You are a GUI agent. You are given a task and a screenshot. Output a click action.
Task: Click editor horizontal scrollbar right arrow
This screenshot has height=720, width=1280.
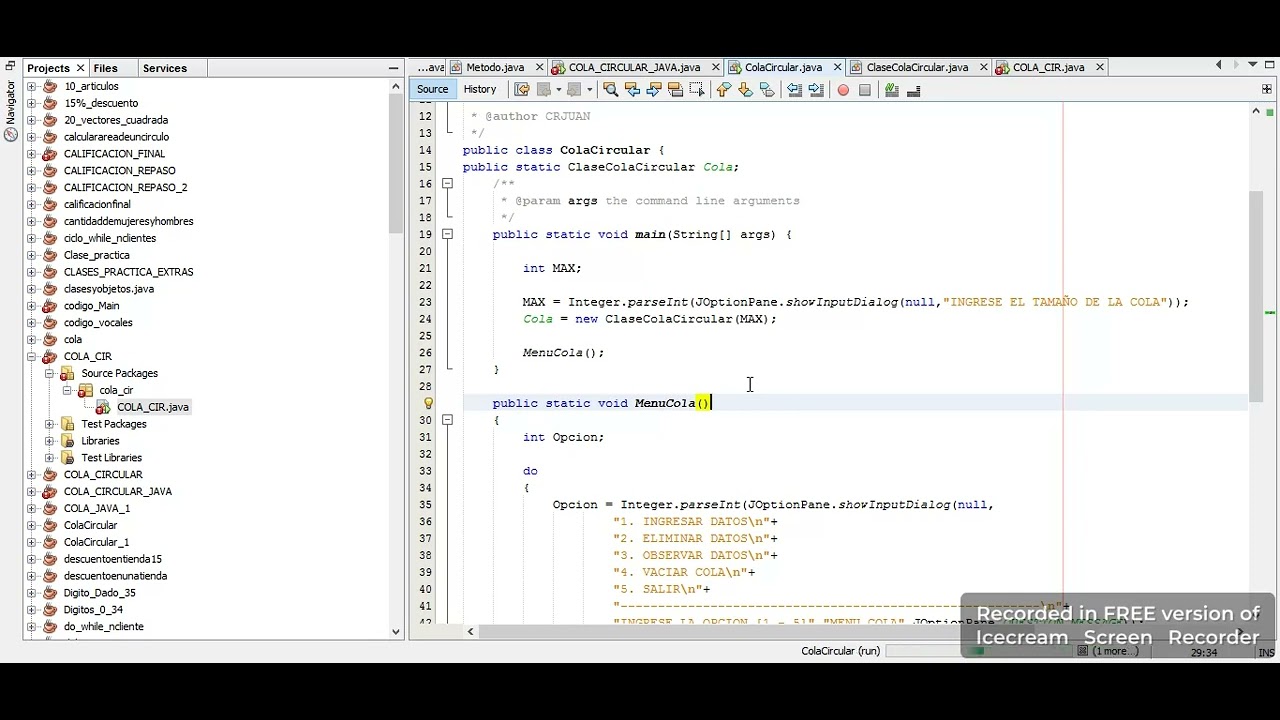click(1243, 631)
